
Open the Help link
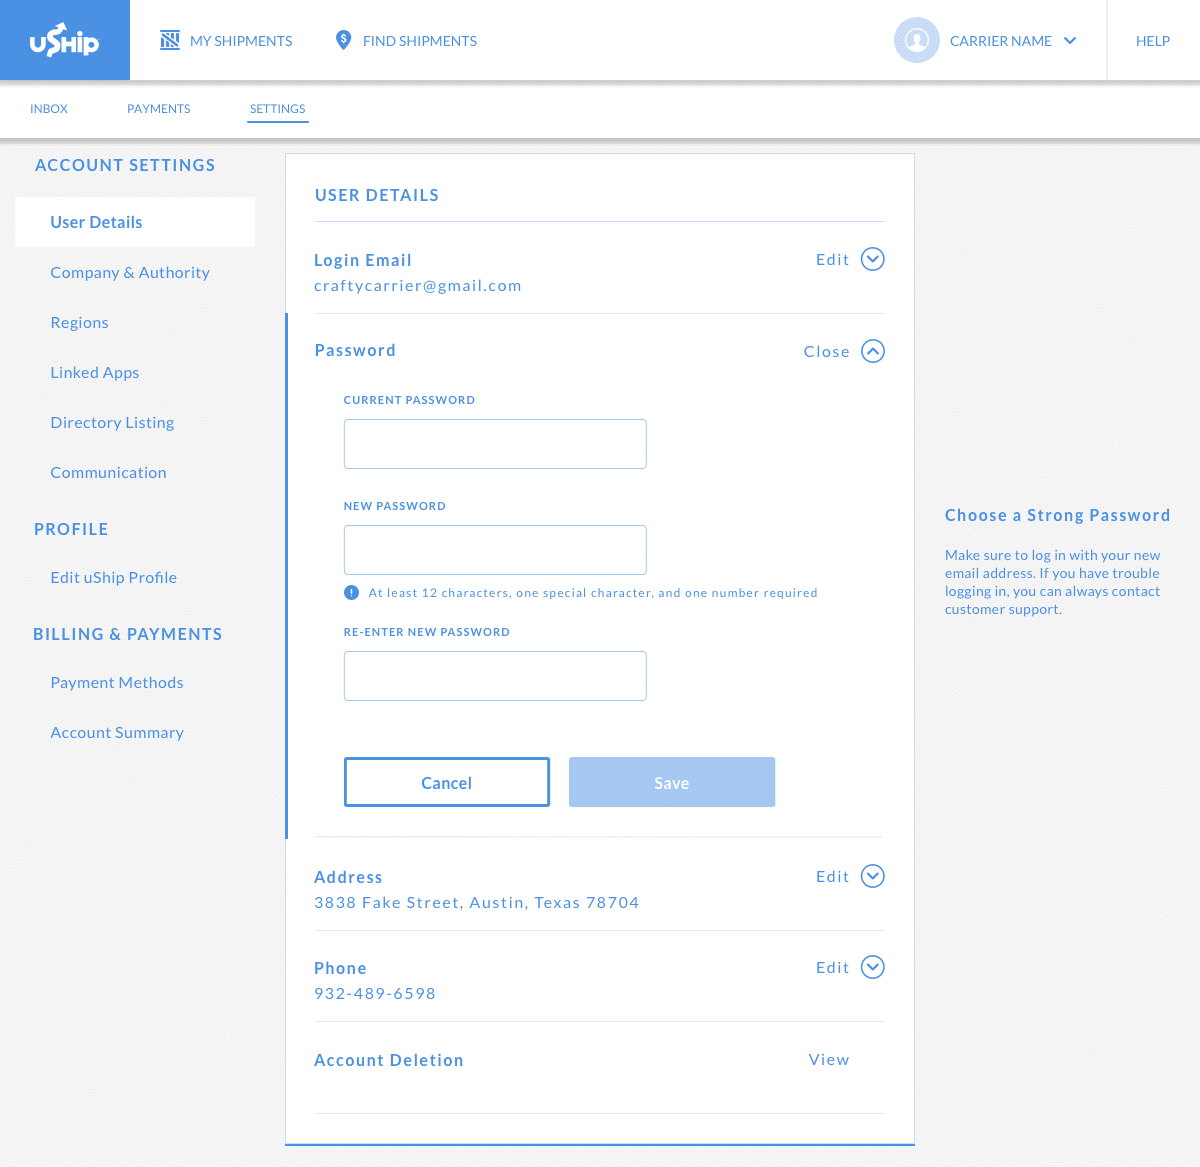[1153, 41]
